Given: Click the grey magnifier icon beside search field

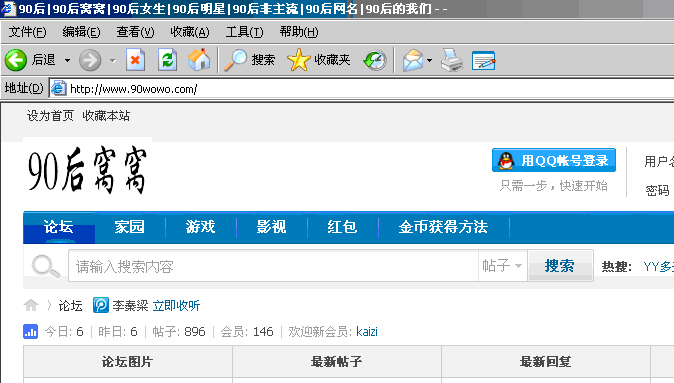Looking at the screenshot, I should (46, 267).
